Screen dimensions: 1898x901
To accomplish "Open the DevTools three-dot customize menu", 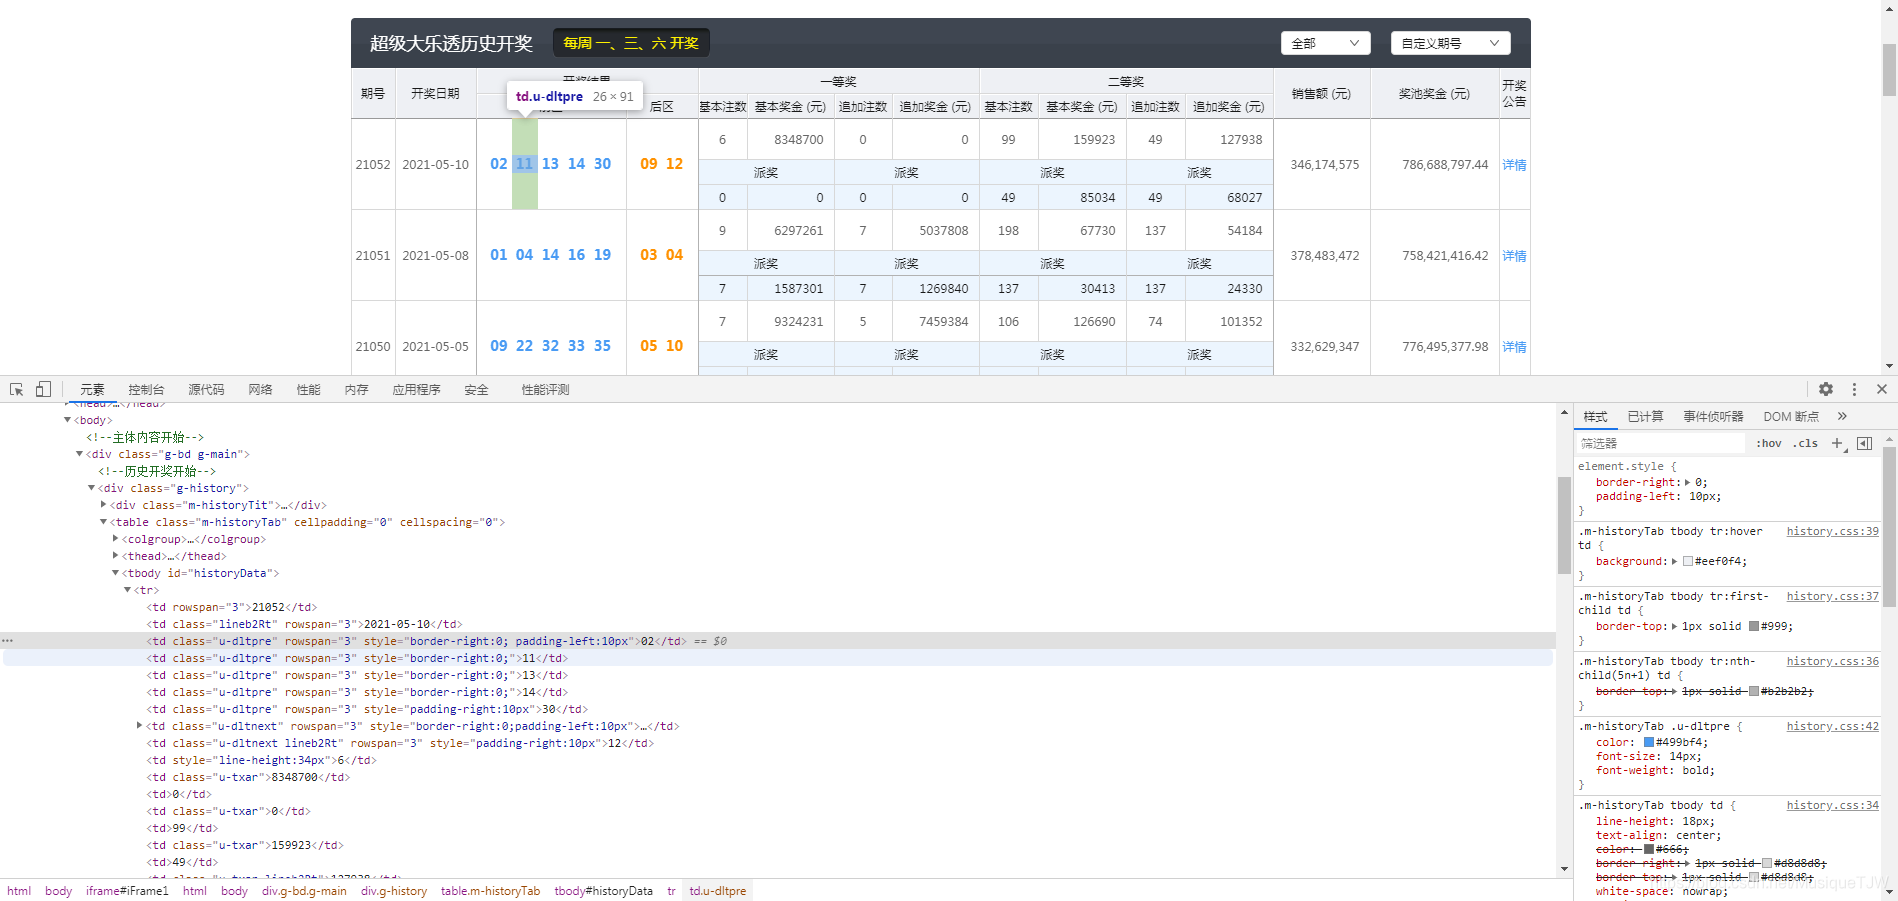I will point(1854,389).
